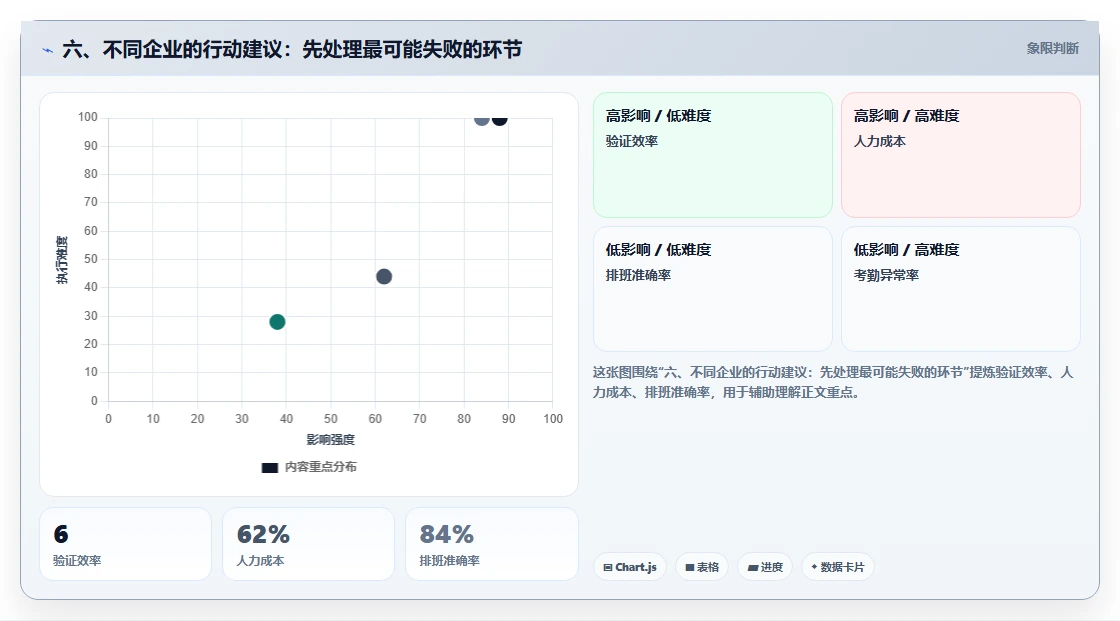Viewport: 1120px width, 621px height.
Task: Click the 84% value text
Action: [x=446, y=534]
